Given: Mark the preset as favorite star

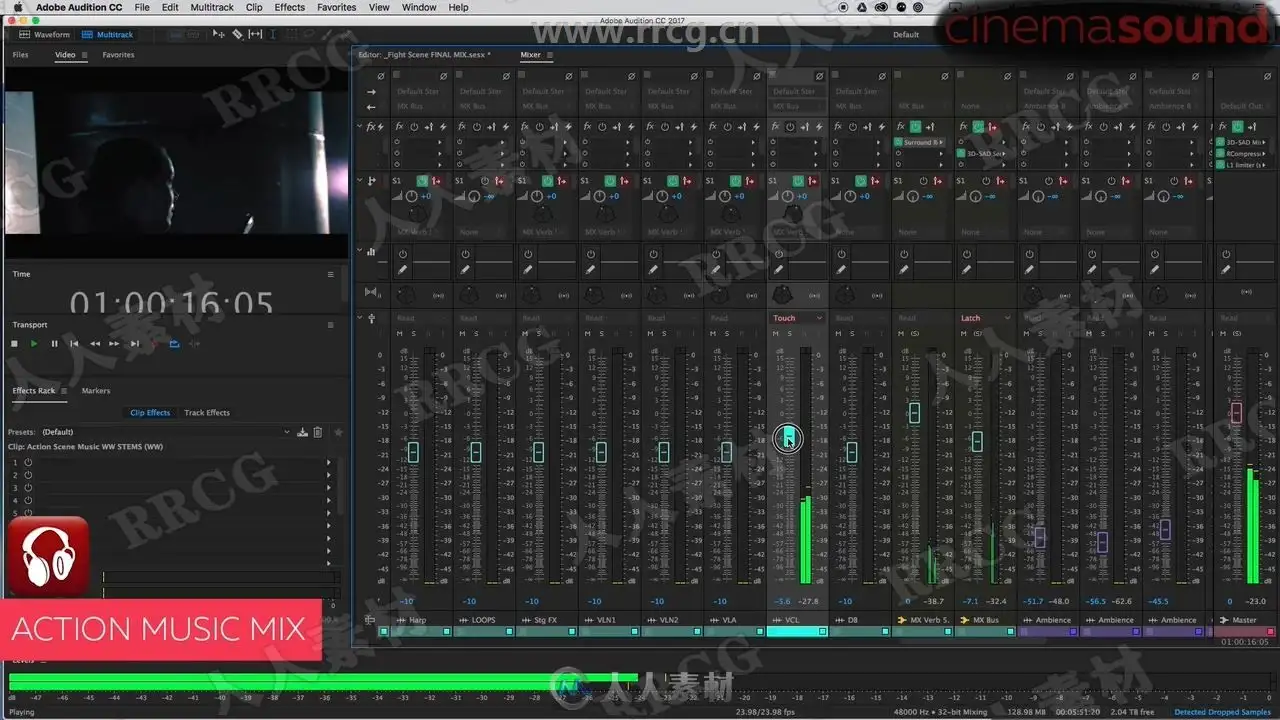Looking at the screenshot, I should tap(338, 432).
